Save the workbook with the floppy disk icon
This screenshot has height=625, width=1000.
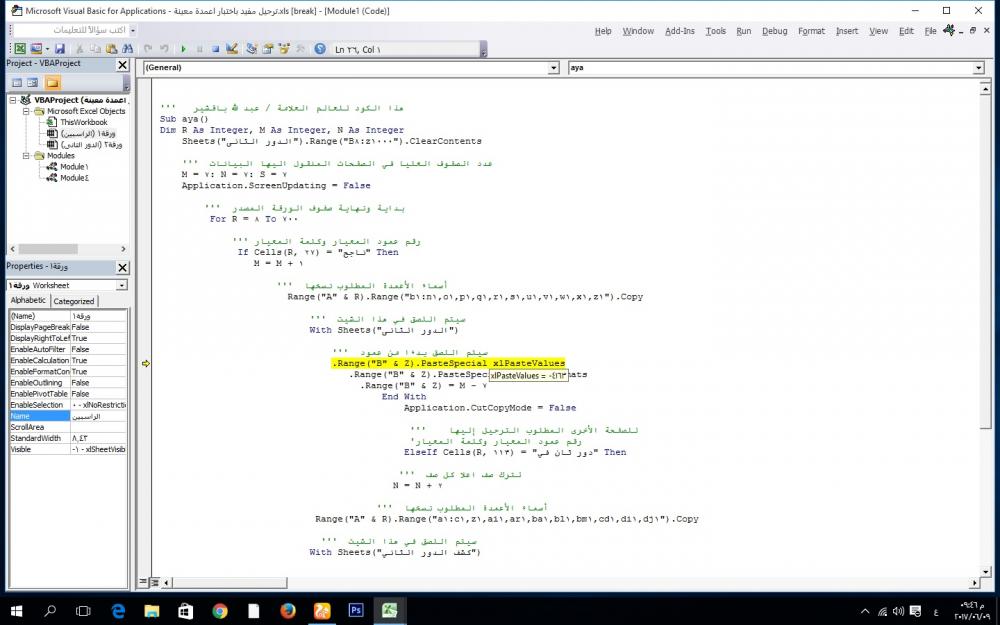[x=60, y=49]
